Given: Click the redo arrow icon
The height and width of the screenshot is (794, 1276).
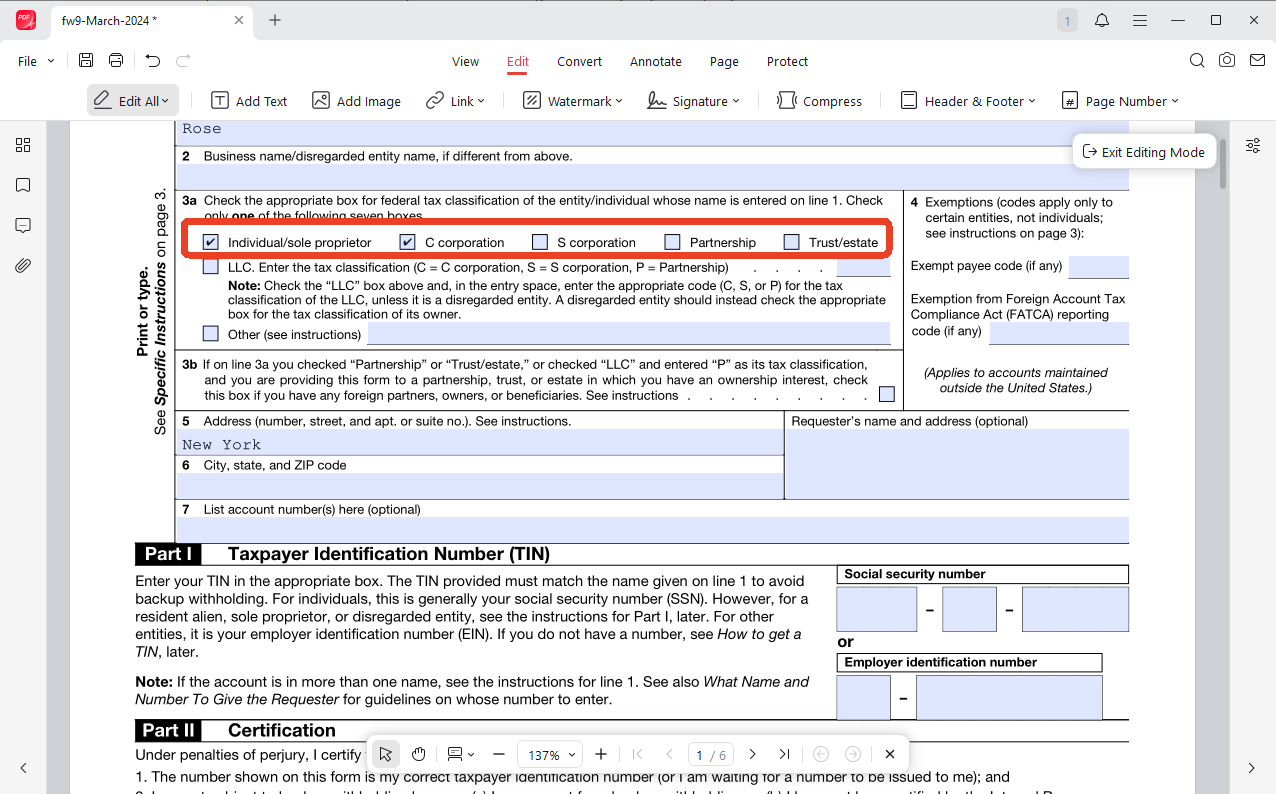Looking at the screenshot, I should point(183,61).
